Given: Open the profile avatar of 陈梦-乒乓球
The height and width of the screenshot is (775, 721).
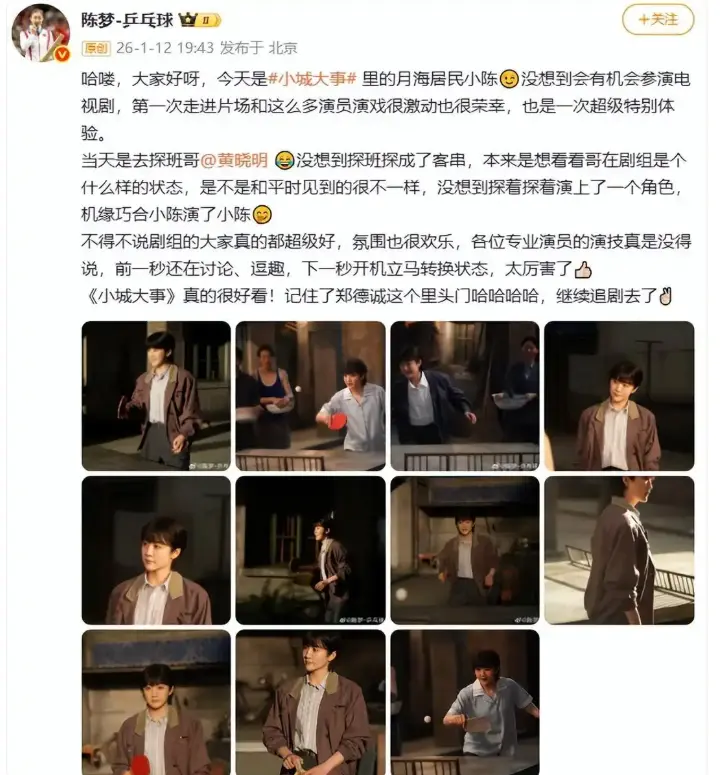Looking at the screenshot, I should tap(41, 33).
